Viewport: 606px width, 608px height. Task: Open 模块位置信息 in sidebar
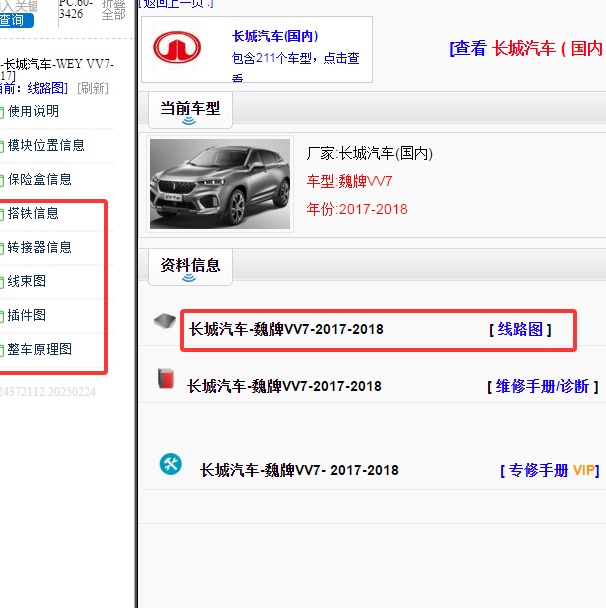coord(46,145)
